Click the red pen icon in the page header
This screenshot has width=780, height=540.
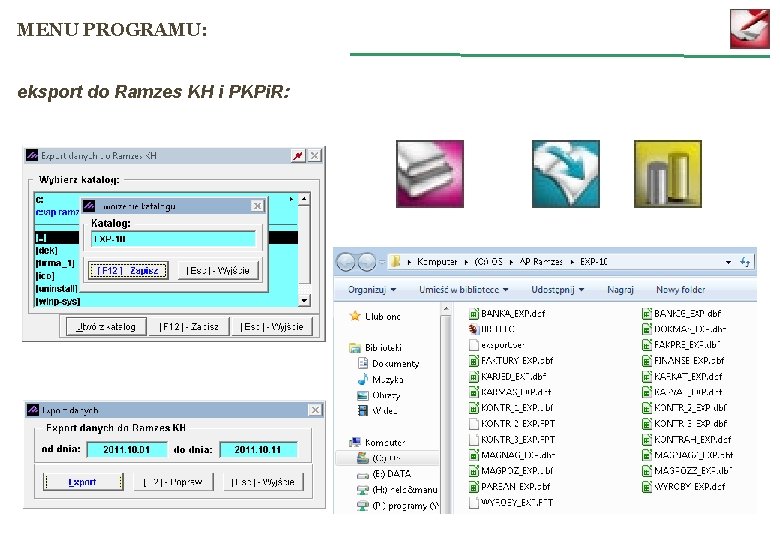(750, 29)
